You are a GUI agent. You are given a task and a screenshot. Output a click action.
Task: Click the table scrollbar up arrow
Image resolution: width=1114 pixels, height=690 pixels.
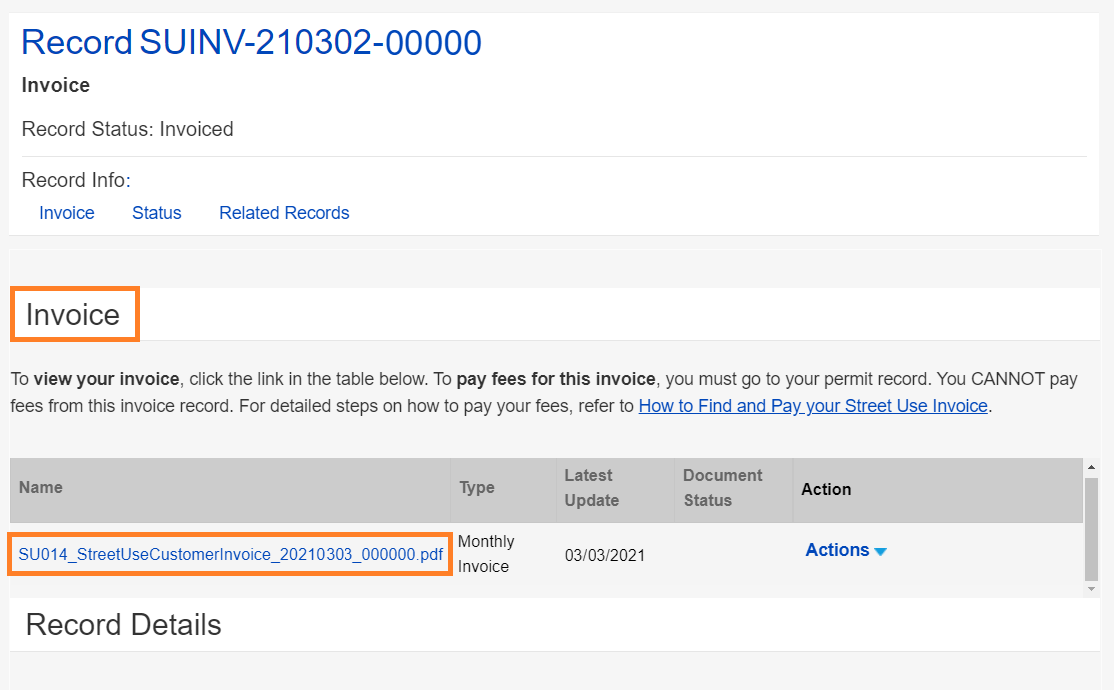(1091, 466)
